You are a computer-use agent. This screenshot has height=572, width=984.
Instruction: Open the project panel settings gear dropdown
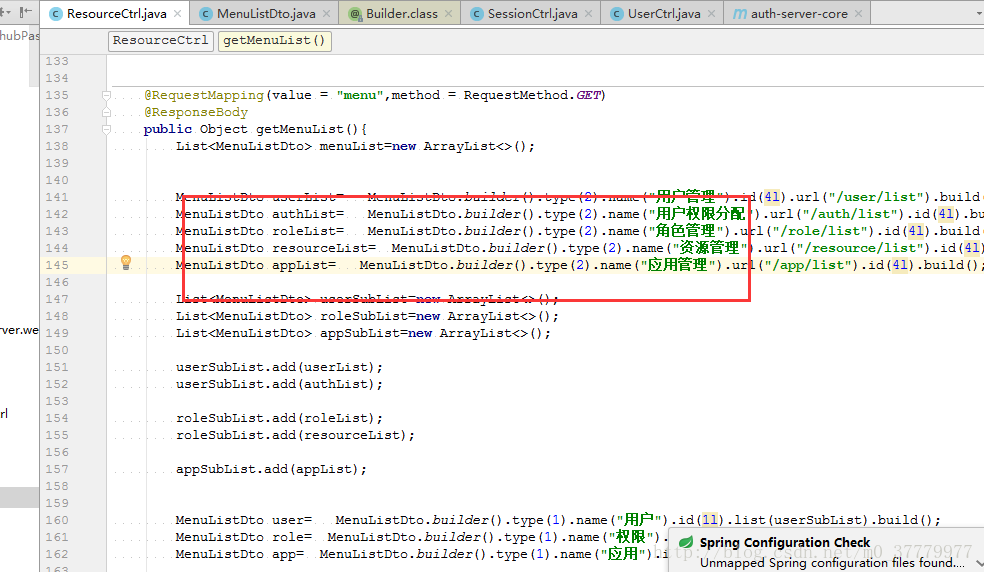coord(6,11)
